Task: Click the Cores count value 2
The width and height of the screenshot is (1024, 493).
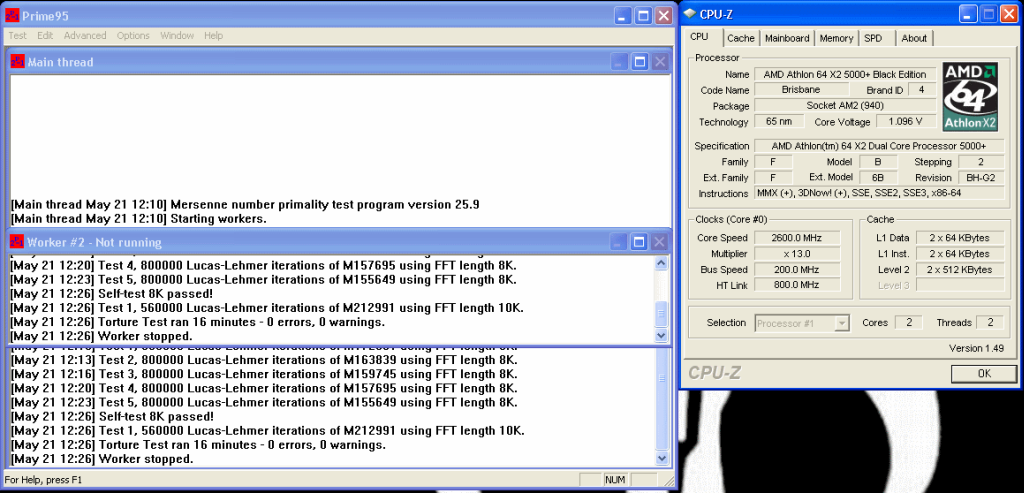Action: pyautogui.click(x=908, y=323)
